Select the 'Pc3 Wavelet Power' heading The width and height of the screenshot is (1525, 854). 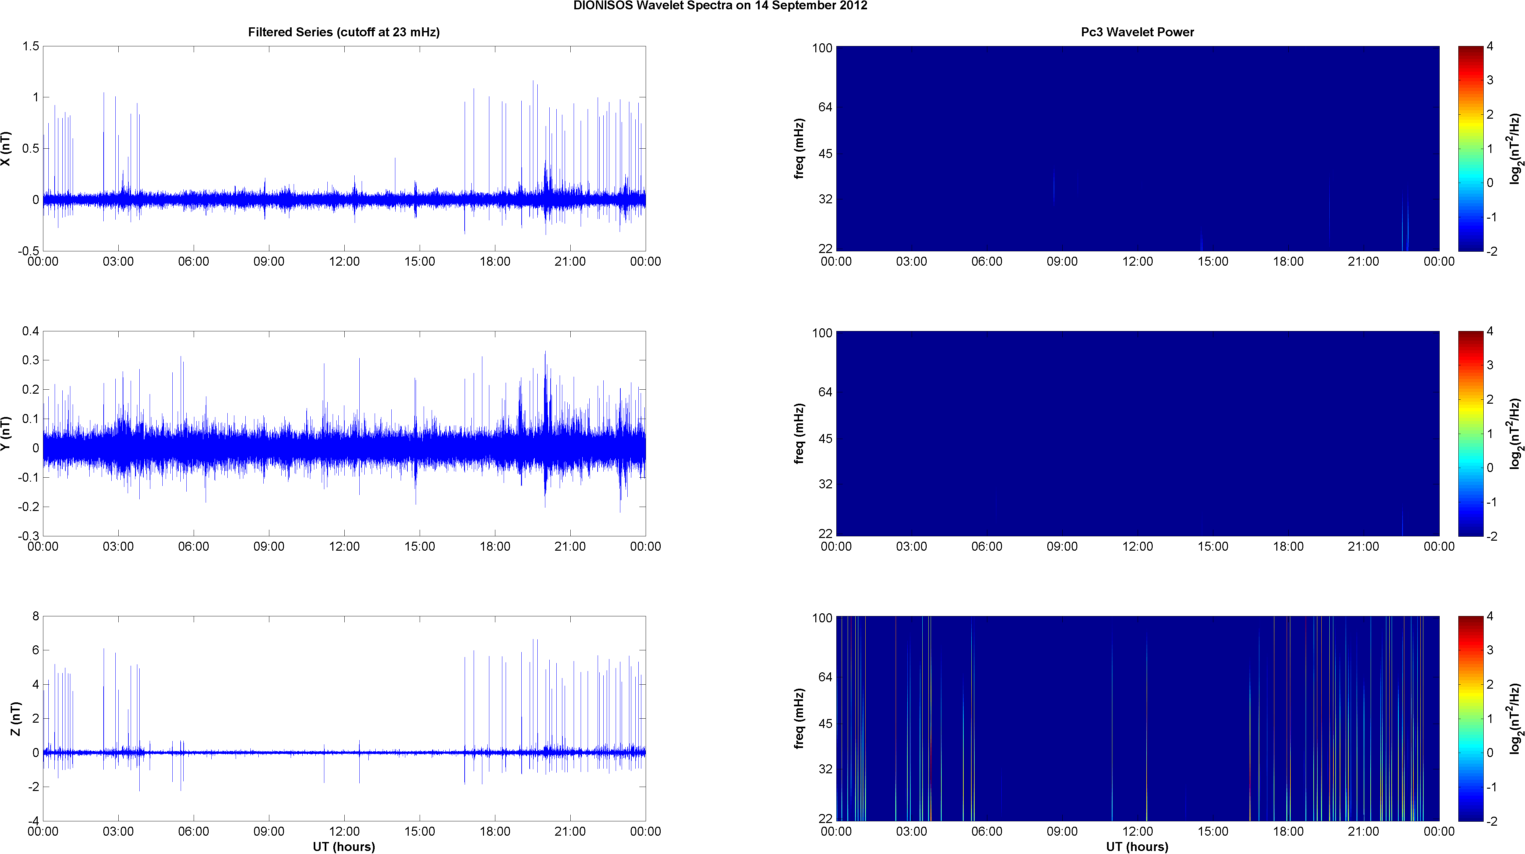point(1137,32)
